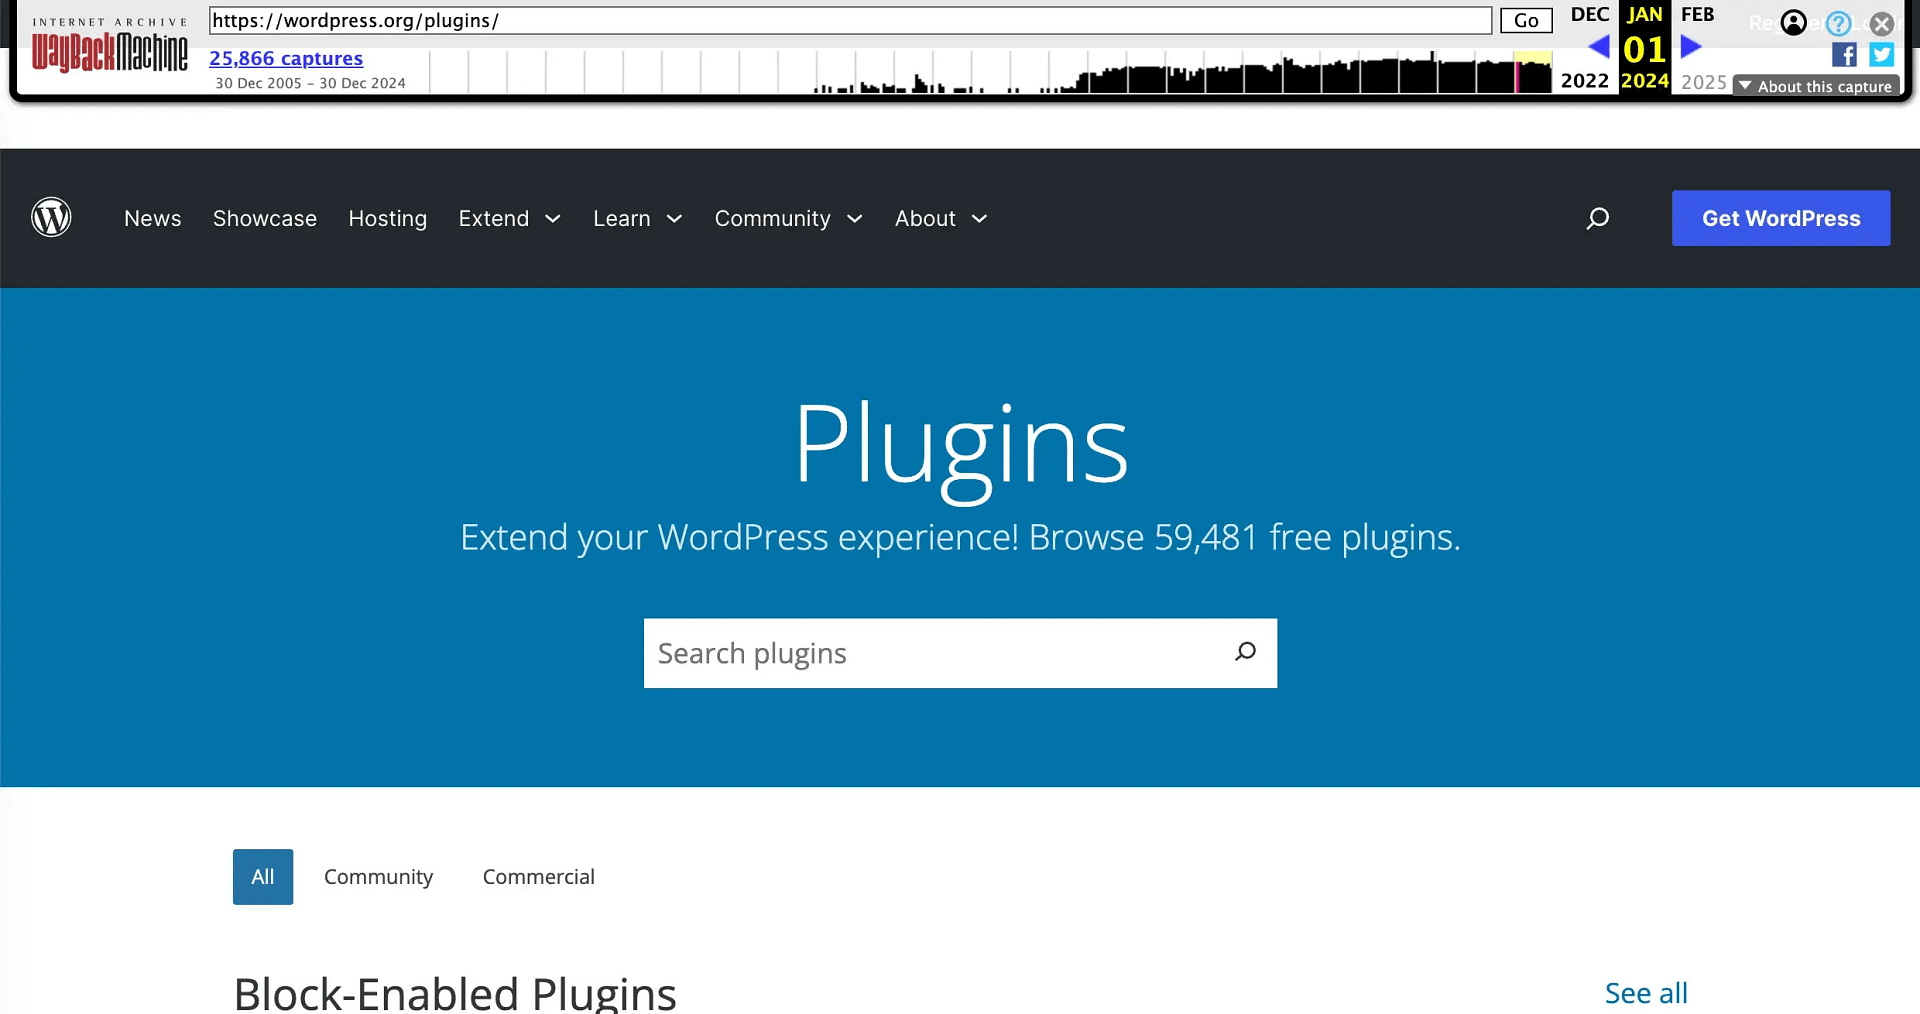This screenshot has width=1920, height=1014.
Task: Open the header search magnifier icon
Action: (1598, 218)
